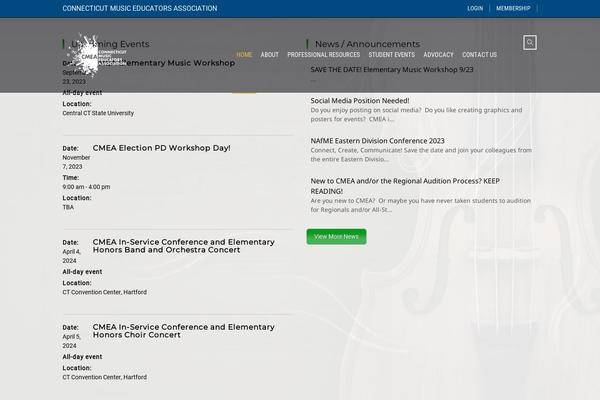This screenshot has width=600, height=400.
Task: Open CMEA Election PD Workshop Day event
Action: (161, 148)
